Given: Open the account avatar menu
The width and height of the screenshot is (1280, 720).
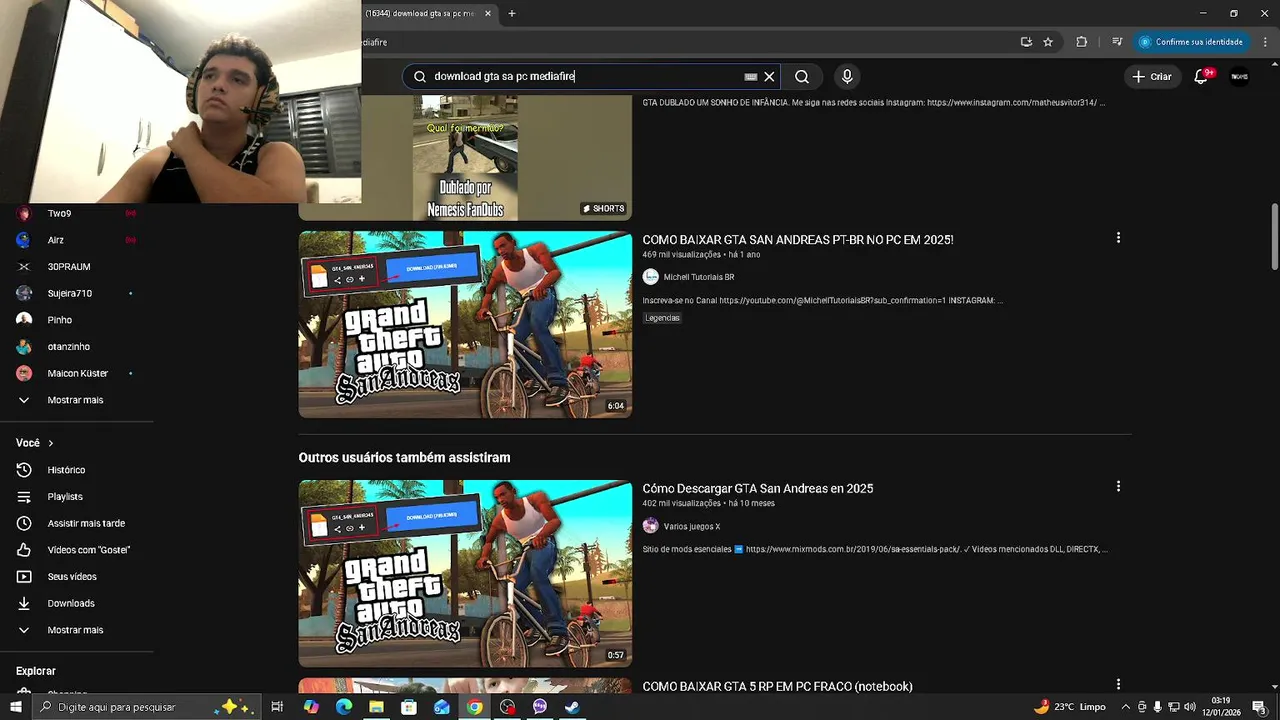Looking at the screenshot, I should point(1239,77).
